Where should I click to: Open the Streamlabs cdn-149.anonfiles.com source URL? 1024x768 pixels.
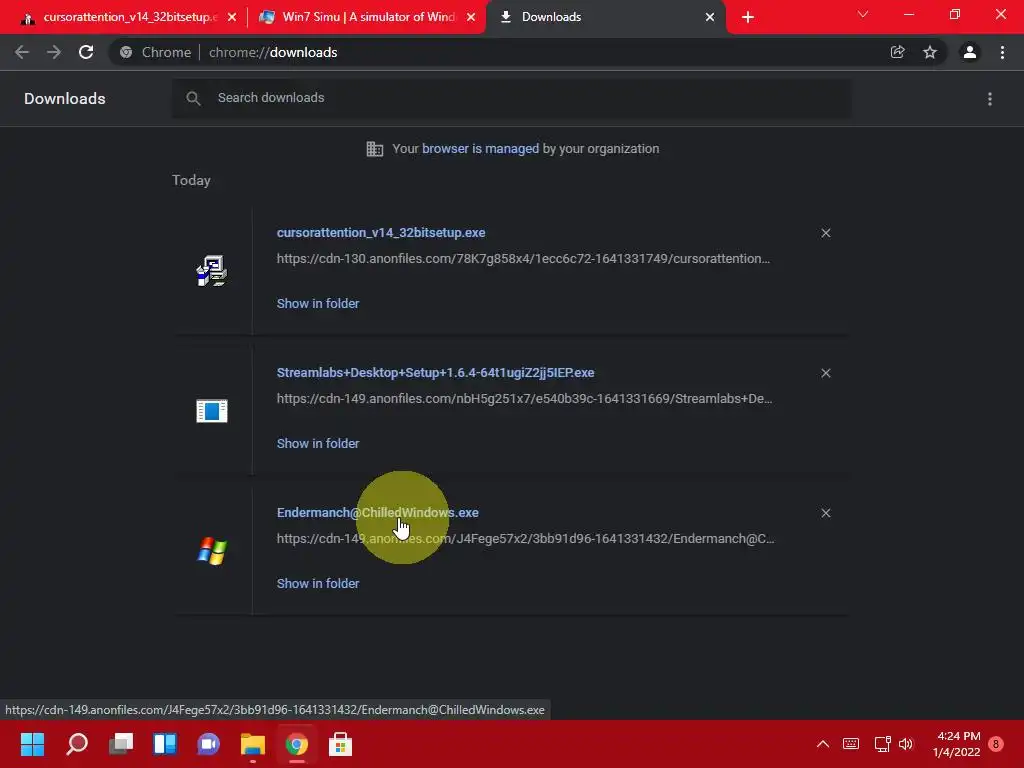[524, 398]
